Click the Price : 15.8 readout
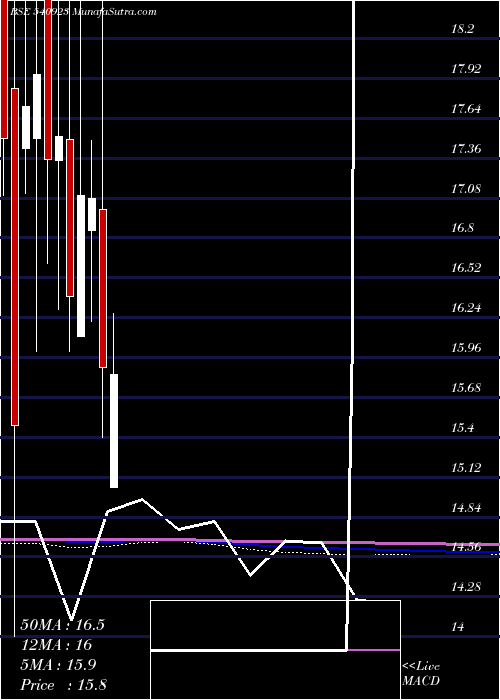Viewport: 500px width, 700px height. [63, 685]
